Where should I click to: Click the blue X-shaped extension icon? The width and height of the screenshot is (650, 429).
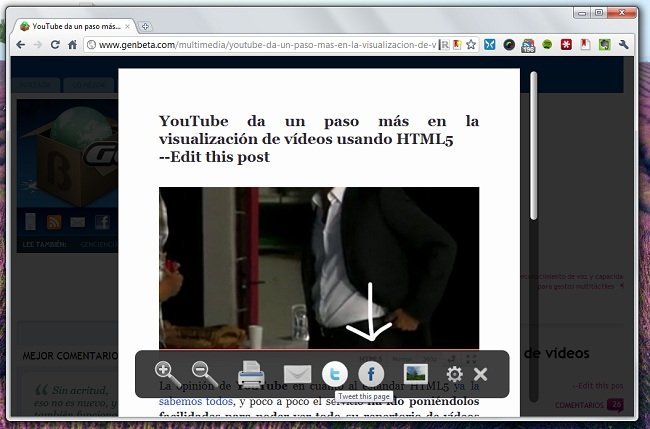click(x=490, y=45)
